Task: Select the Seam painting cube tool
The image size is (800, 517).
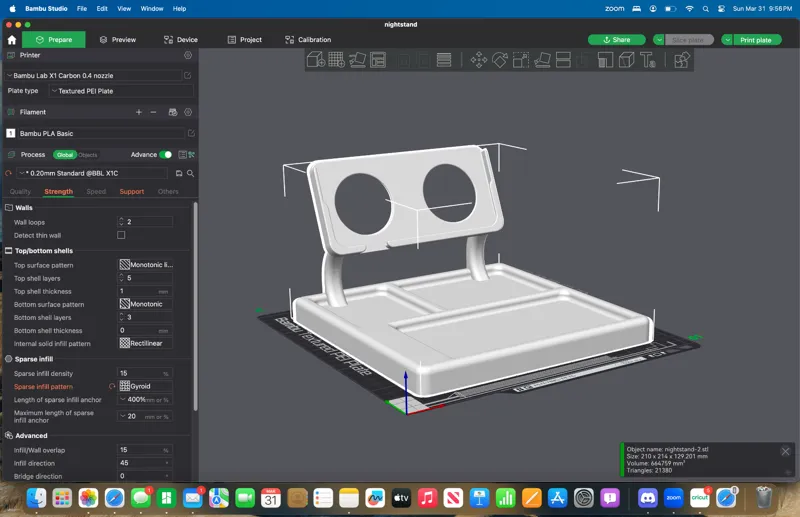Action: click(x=627, y=60)
